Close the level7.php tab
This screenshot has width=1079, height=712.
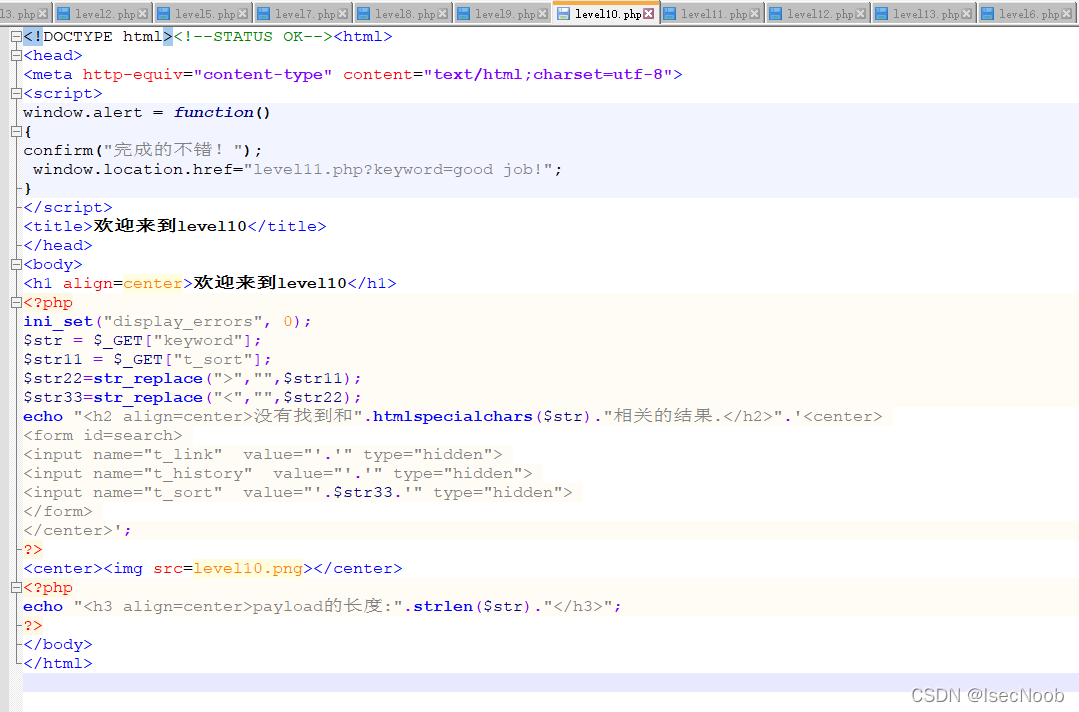[x=342, y=14]
